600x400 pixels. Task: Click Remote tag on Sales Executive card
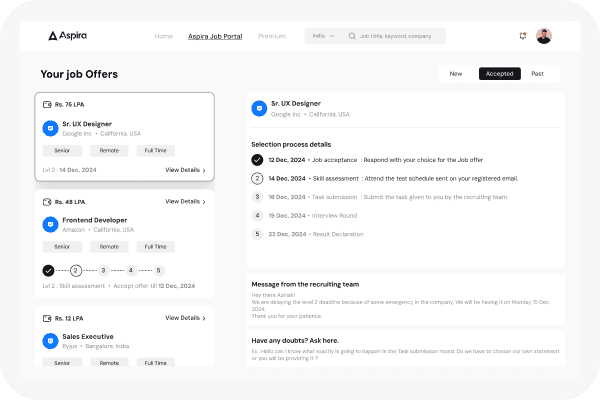click(x=109, y=362)
